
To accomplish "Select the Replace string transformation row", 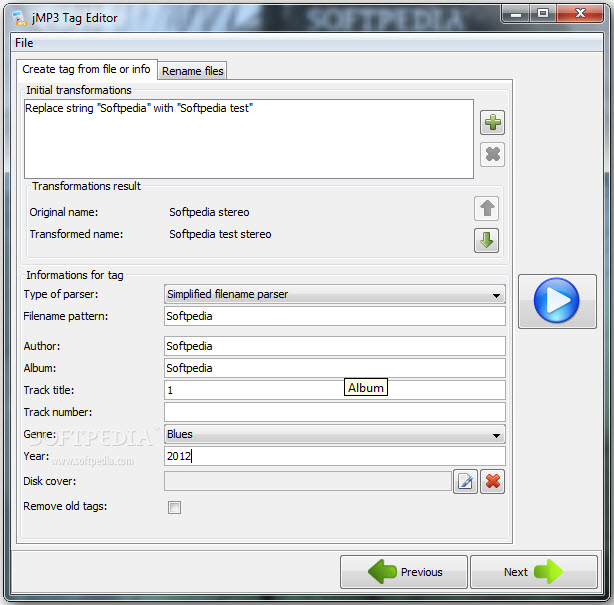I will point(249,108).
